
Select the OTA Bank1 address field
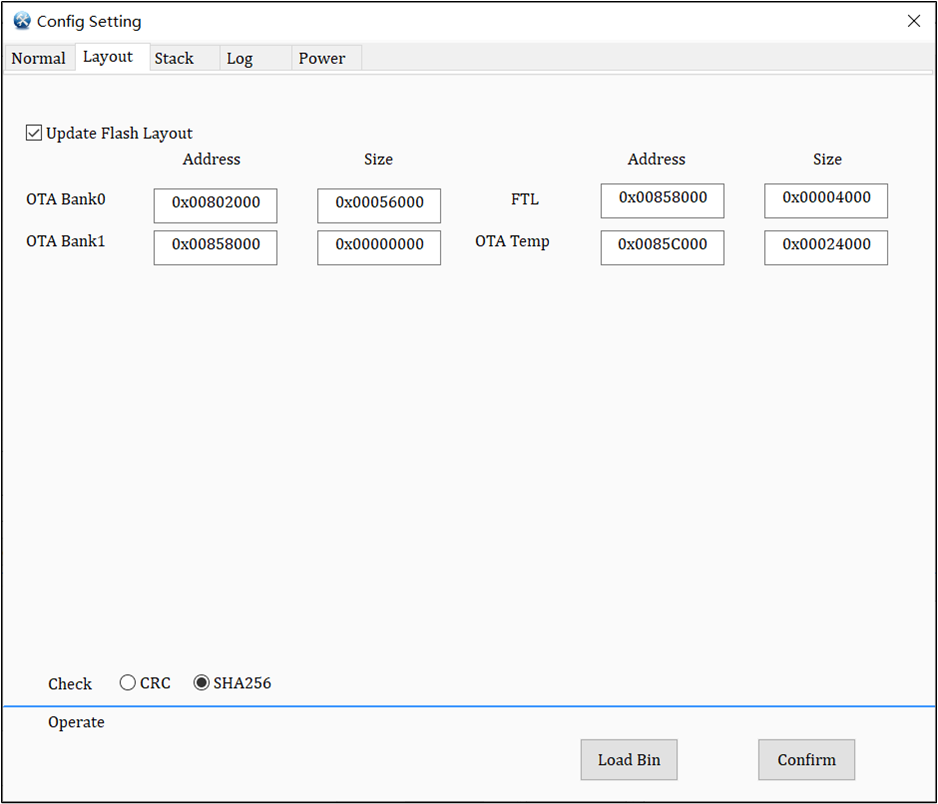click(215, 247)
